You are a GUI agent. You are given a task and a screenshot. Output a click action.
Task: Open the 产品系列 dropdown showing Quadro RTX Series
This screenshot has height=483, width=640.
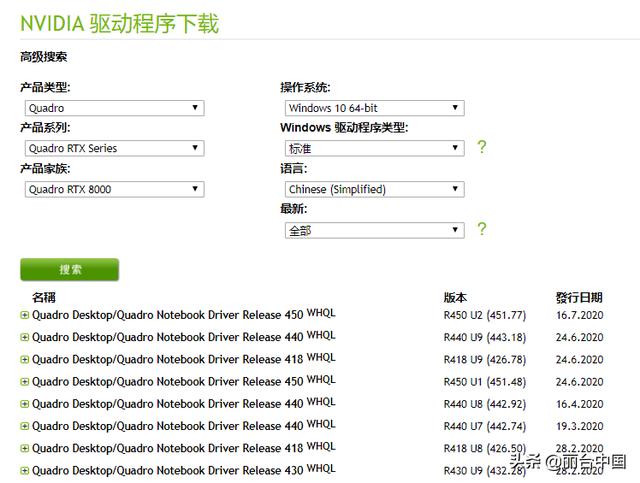tap(114, 148)
